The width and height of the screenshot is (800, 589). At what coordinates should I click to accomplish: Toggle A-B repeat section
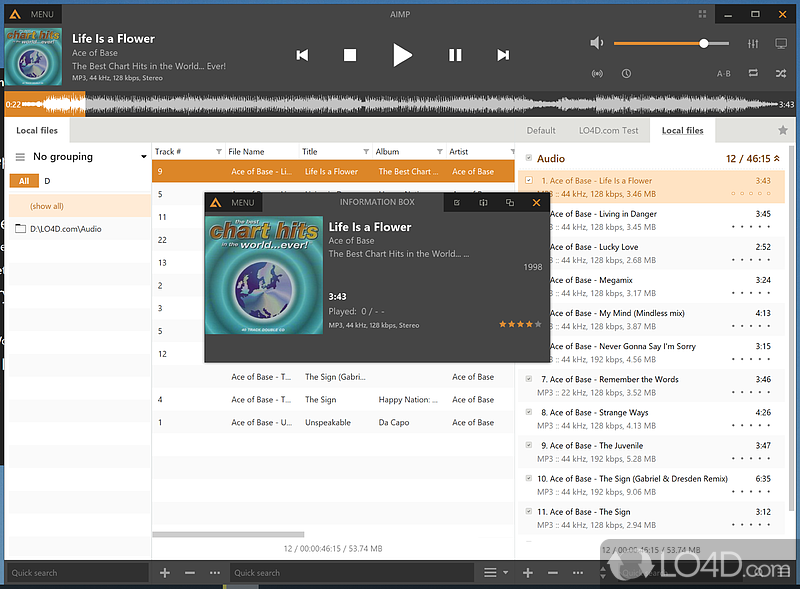coord(723,73)
